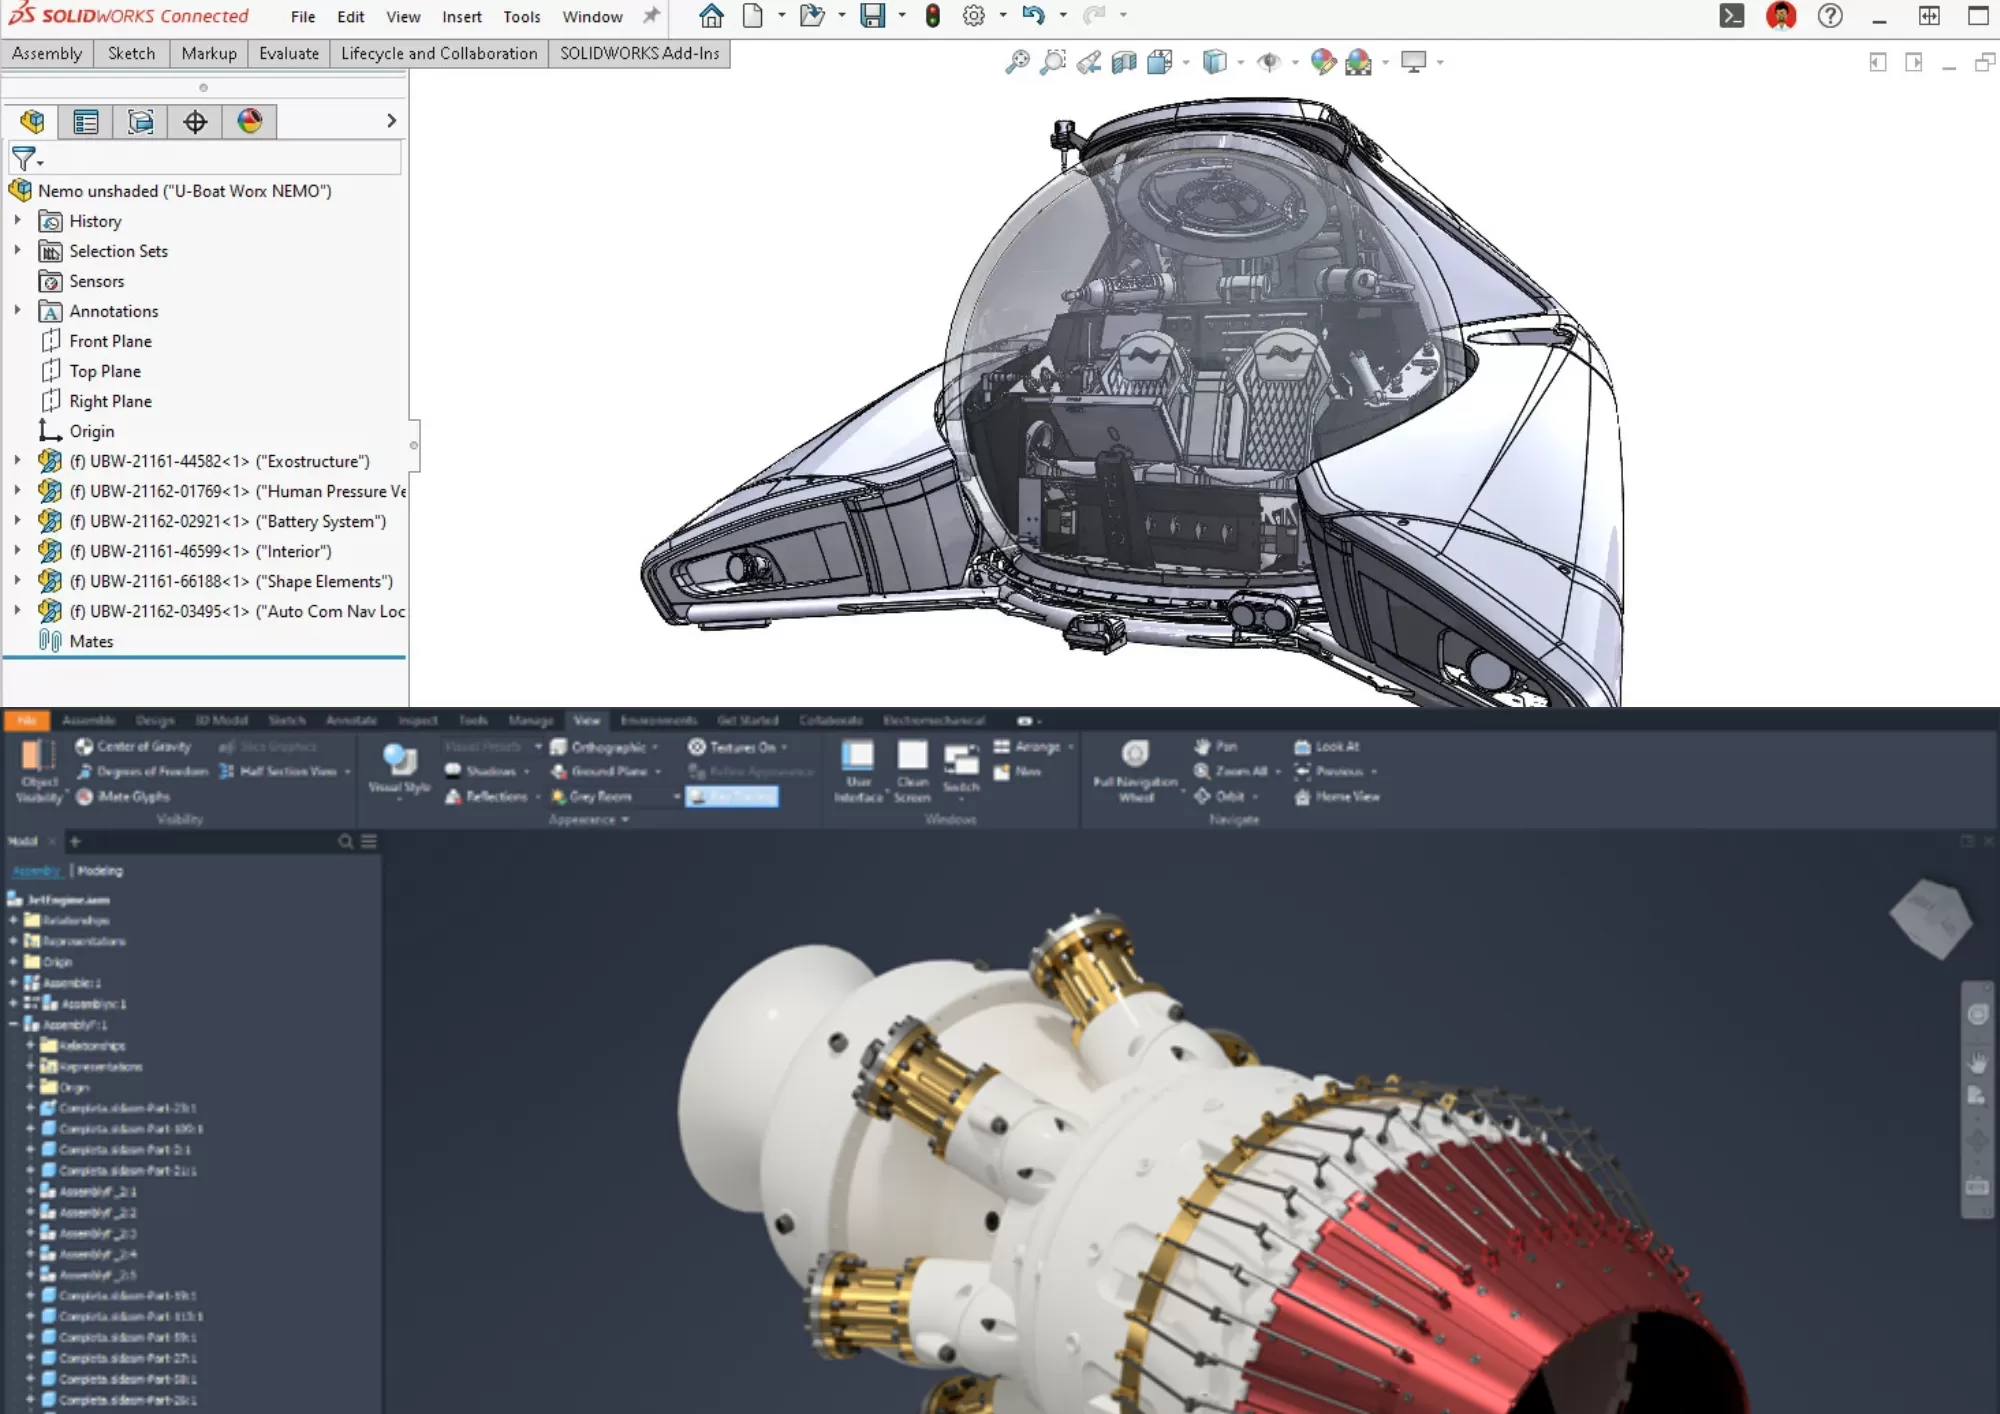Disable the active Ray Tracing toggle
Image resolution: width=2000 pixels, height=1414 pixels.
732,796
